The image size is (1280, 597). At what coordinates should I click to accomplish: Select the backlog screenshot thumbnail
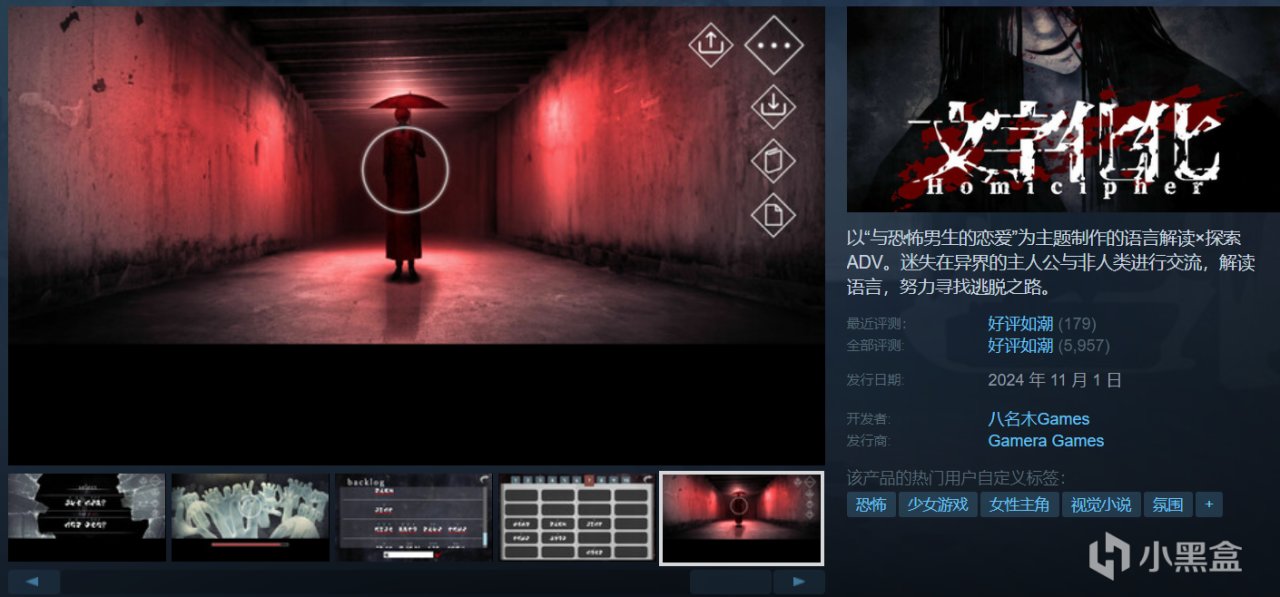(x=414, y=518)
